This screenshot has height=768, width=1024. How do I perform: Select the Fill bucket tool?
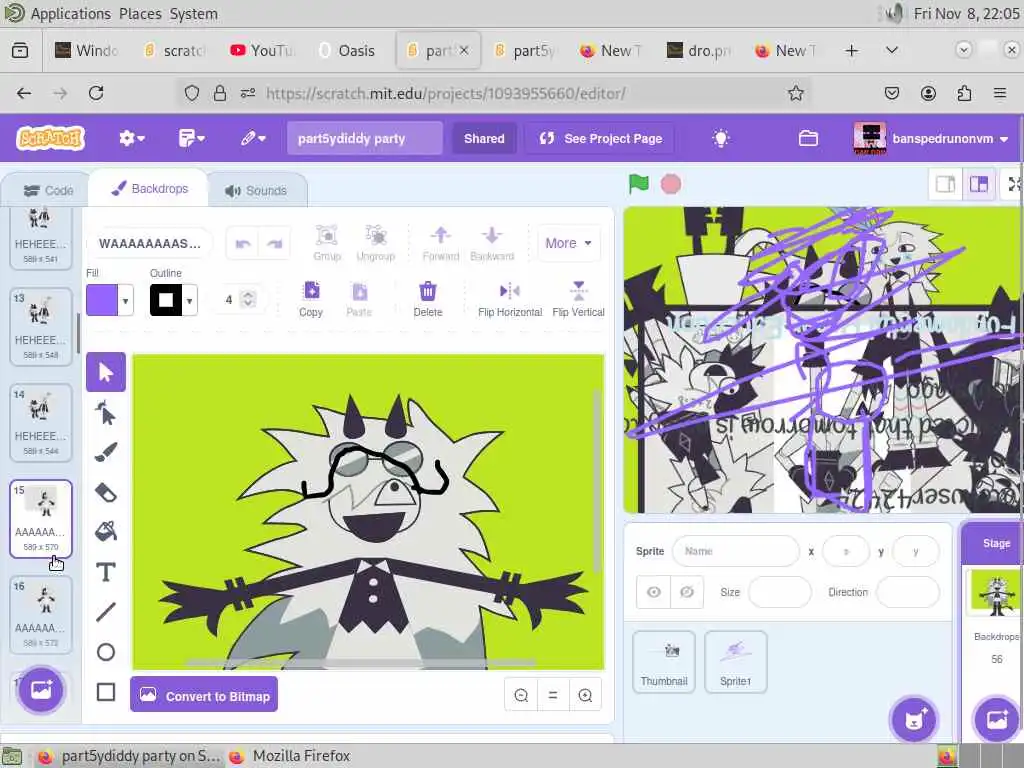[105, 532]
